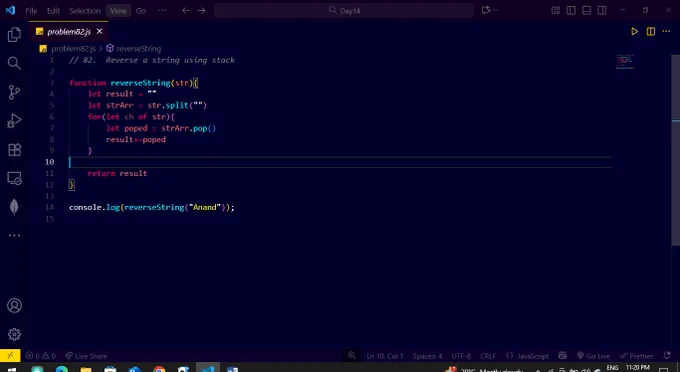
Task: Open the Customize Layout icon
Action: (556, 10)
